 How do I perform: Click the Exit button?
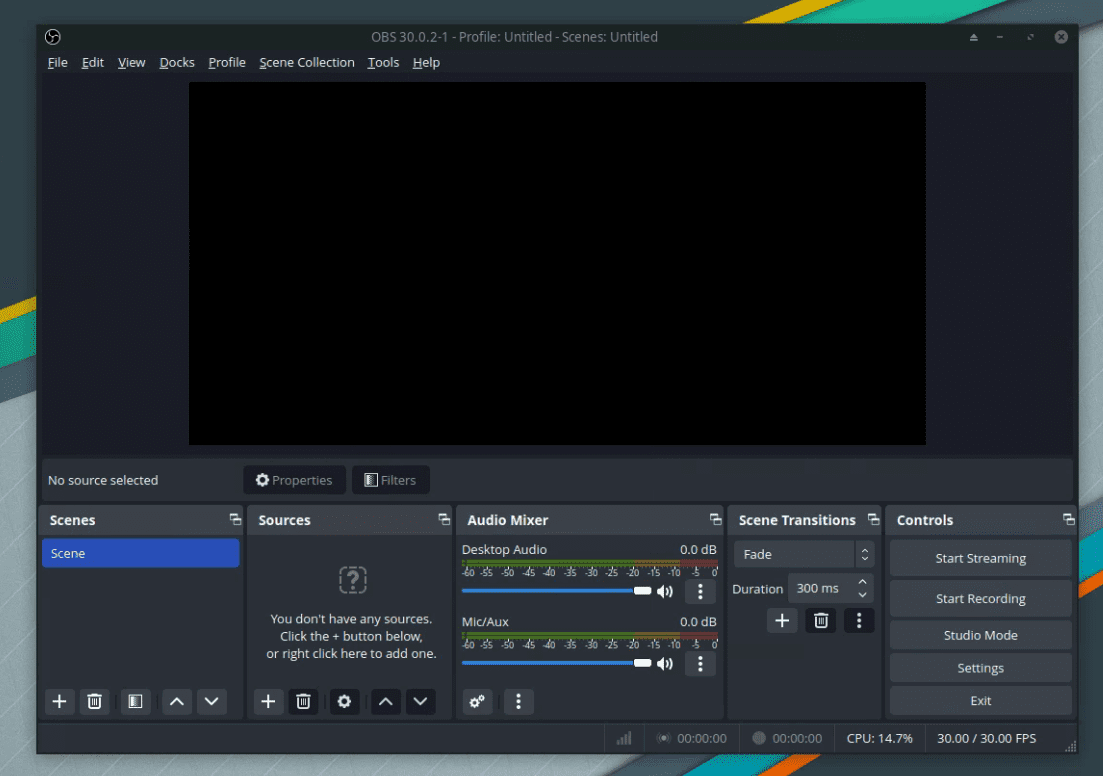pos(980,701)
